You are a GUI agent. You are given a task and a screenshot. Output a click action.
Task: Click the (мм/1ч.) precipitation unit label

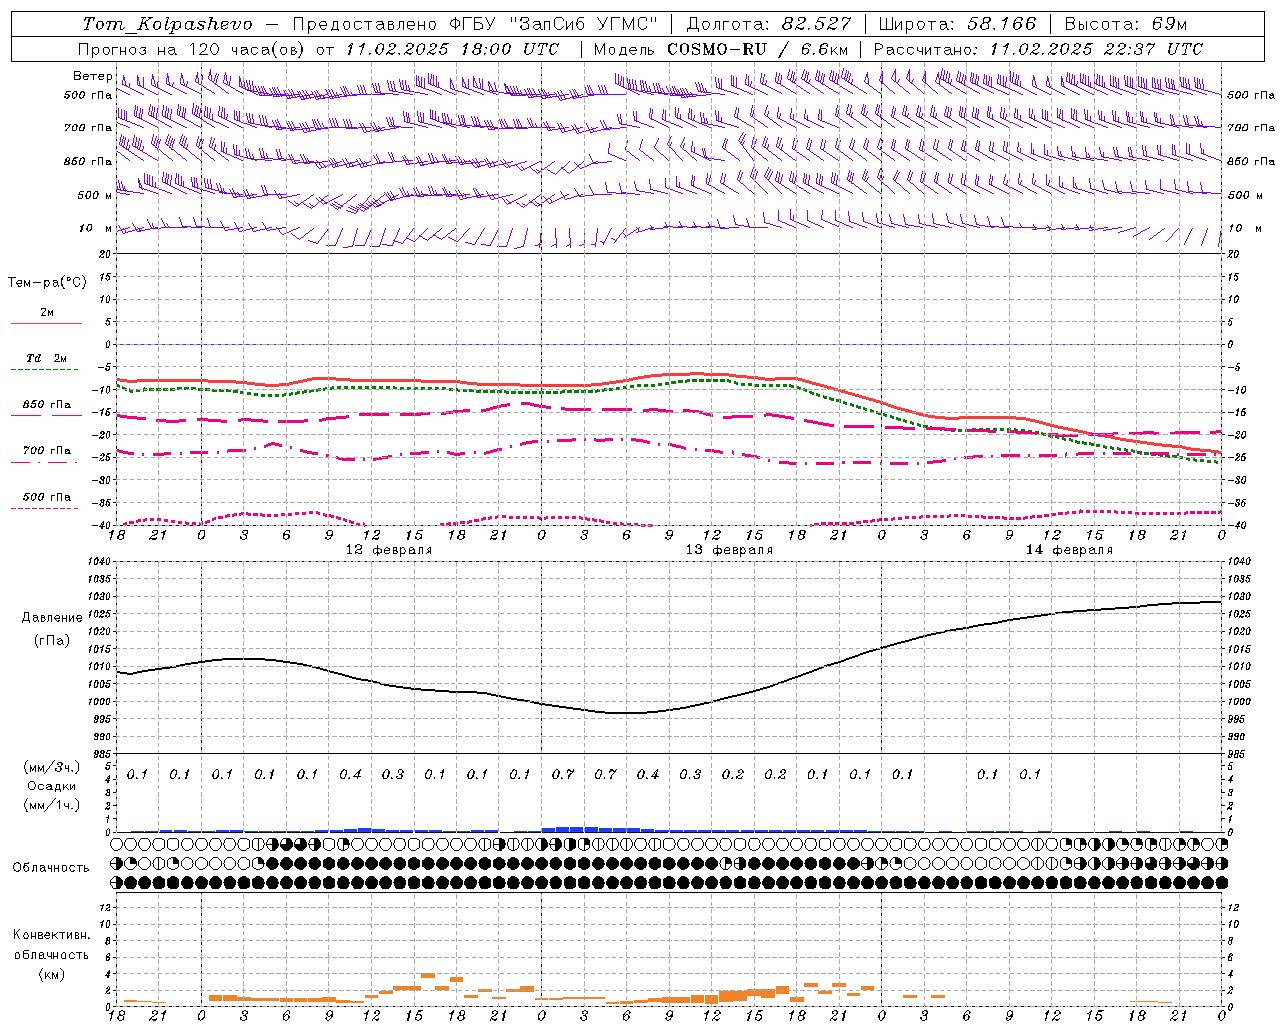(51, 805)
